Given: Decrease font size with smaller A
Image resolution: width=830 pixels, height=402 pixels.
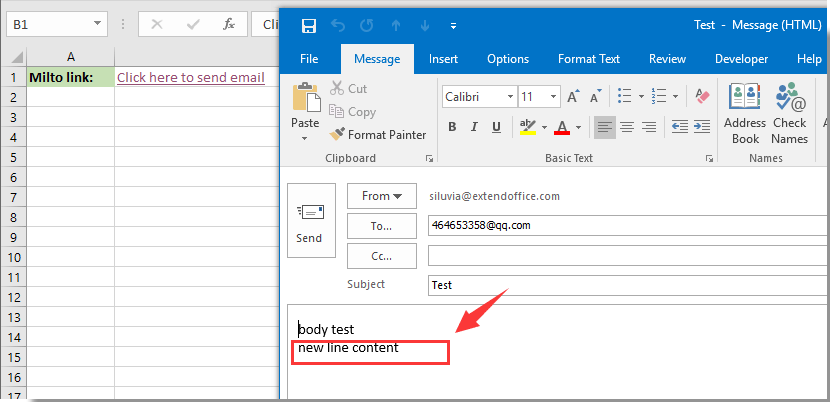Looking at the screenshot, I should click(596, 96).
